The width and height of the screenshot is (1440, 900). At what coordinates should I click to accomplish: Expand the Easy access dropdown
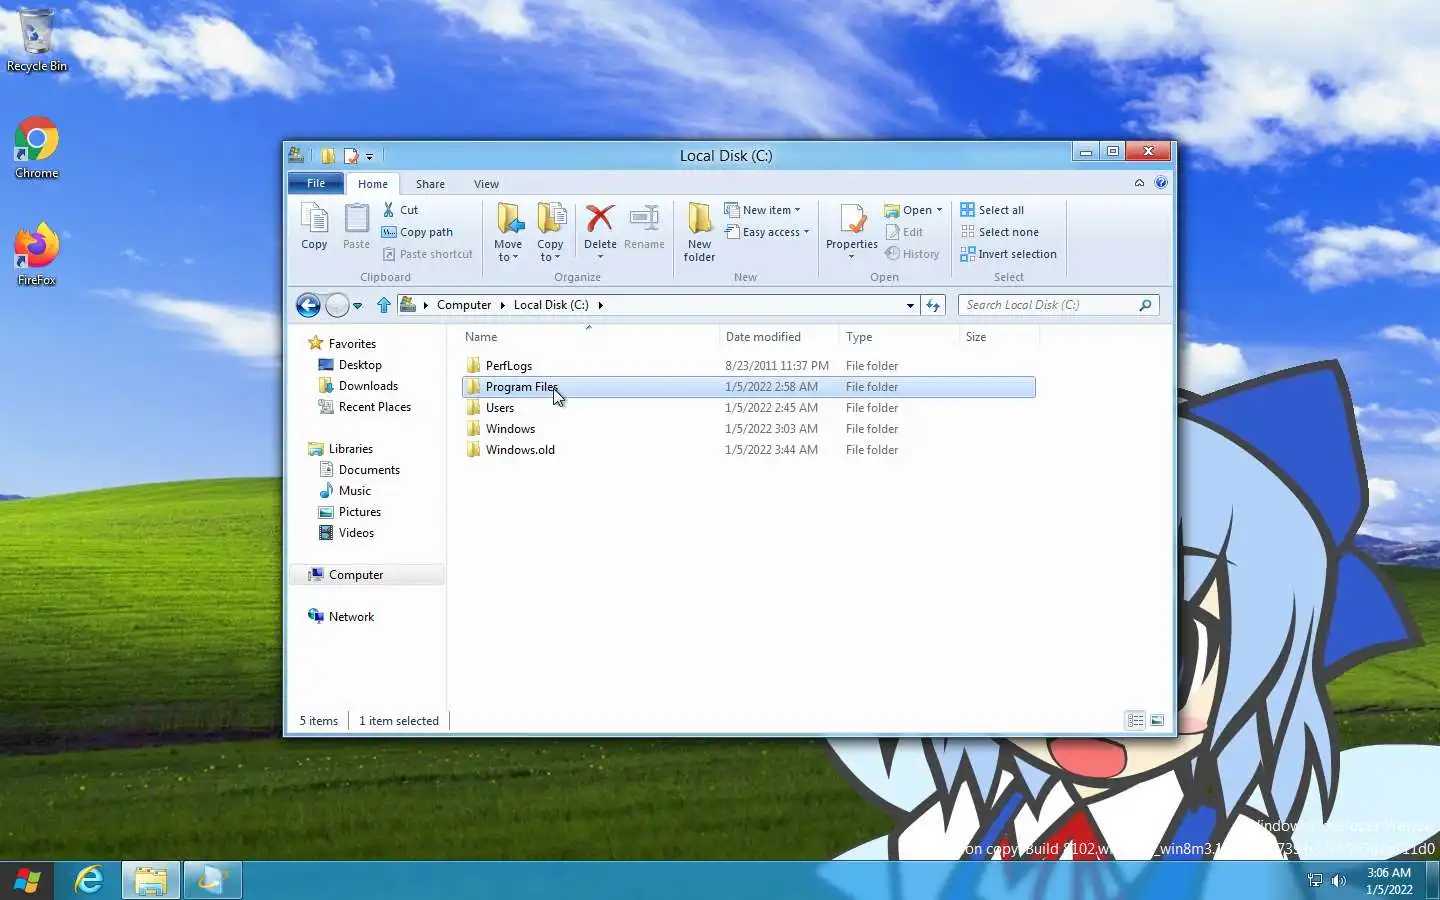pos(806,232)
